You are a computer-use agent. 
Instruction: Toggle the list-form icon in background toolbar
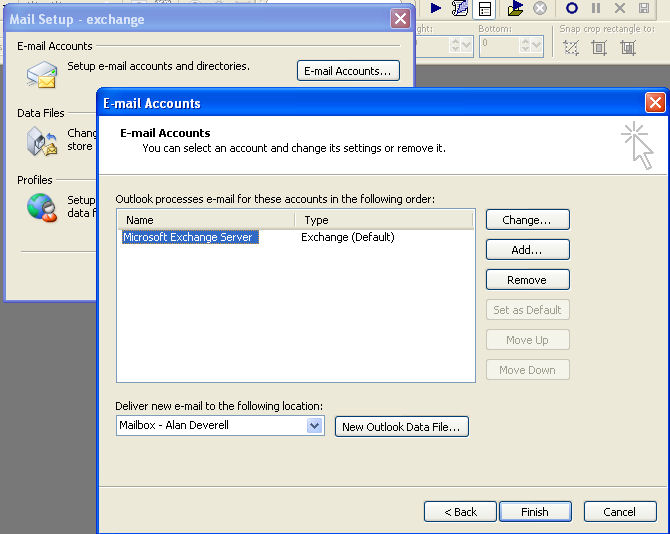[x=485, y=9]
